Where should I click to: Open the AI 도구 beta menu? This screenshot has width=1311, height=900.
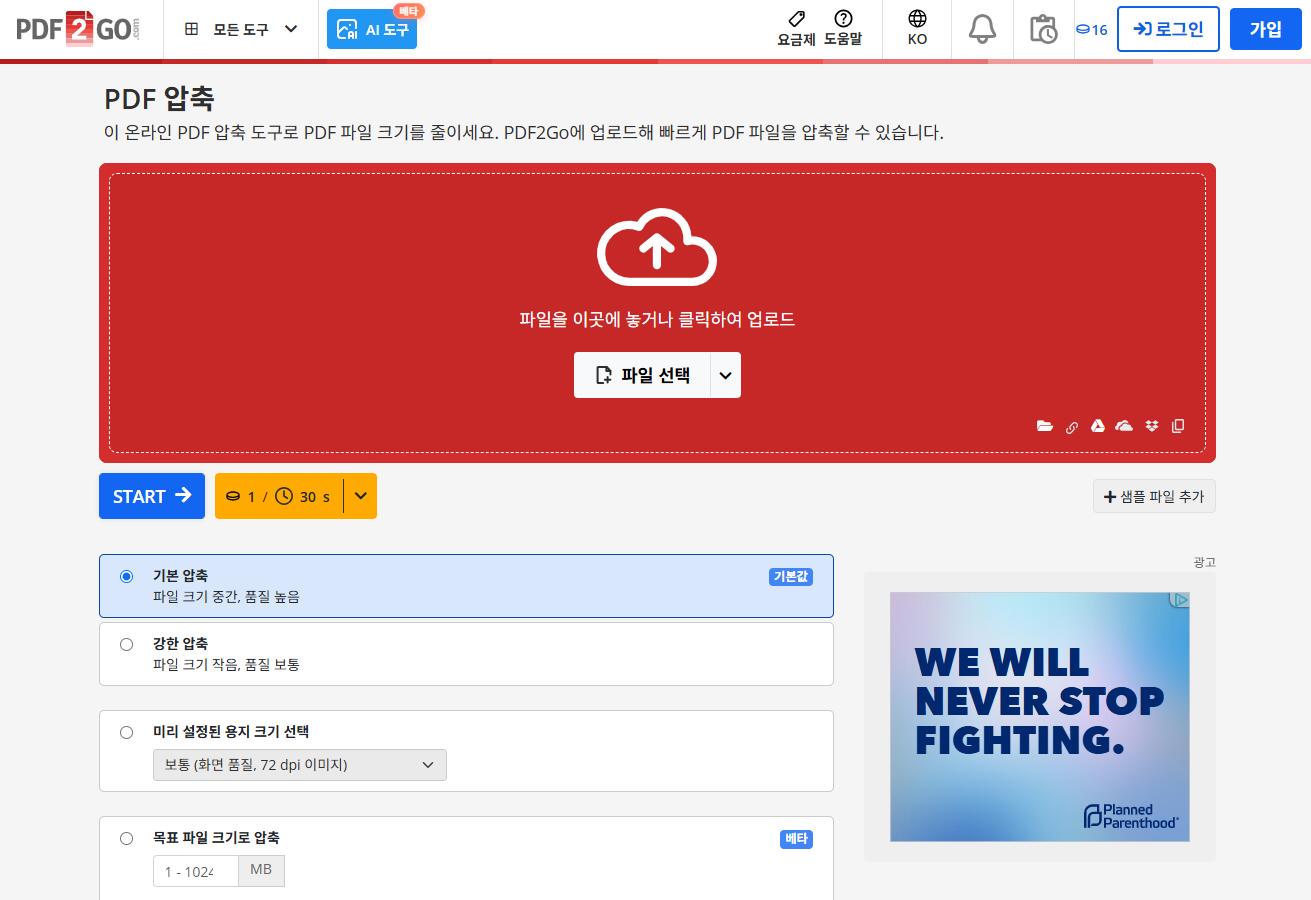(371, 29)
